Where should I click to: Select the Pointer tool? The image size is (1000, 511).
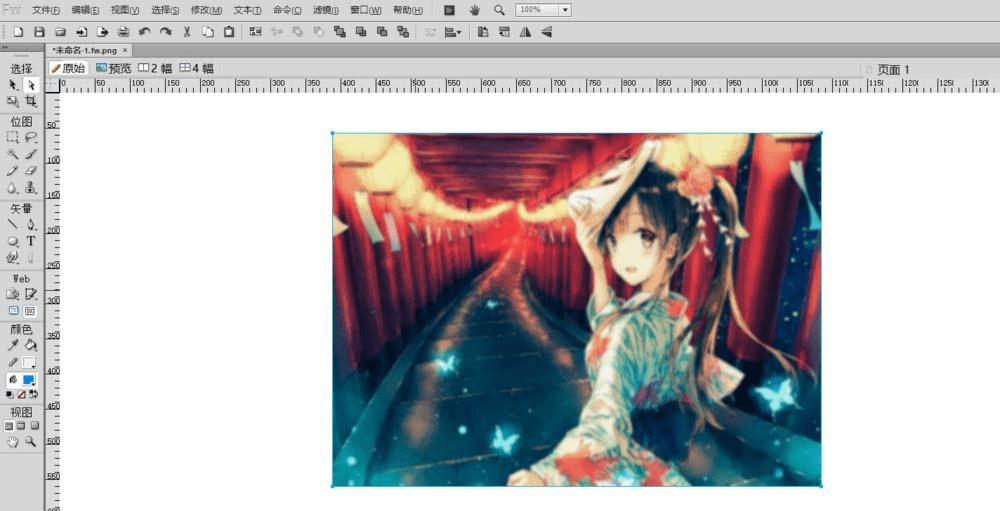[x=13, y=85]
